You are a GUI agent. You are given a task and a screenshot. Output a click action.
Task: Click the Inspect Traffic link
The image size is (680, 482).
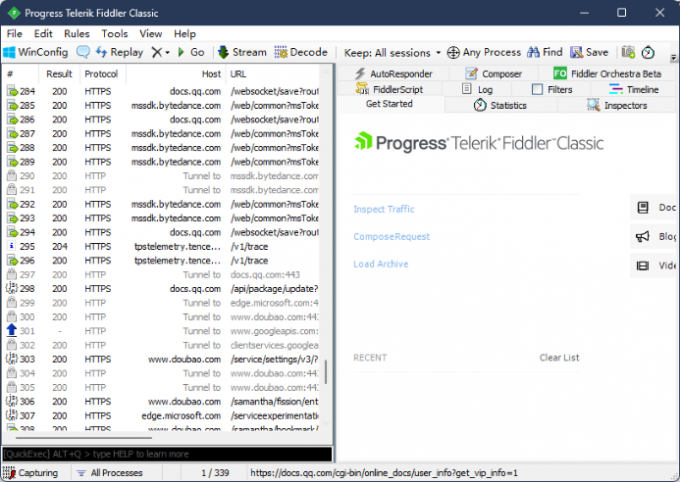(383, 209)
